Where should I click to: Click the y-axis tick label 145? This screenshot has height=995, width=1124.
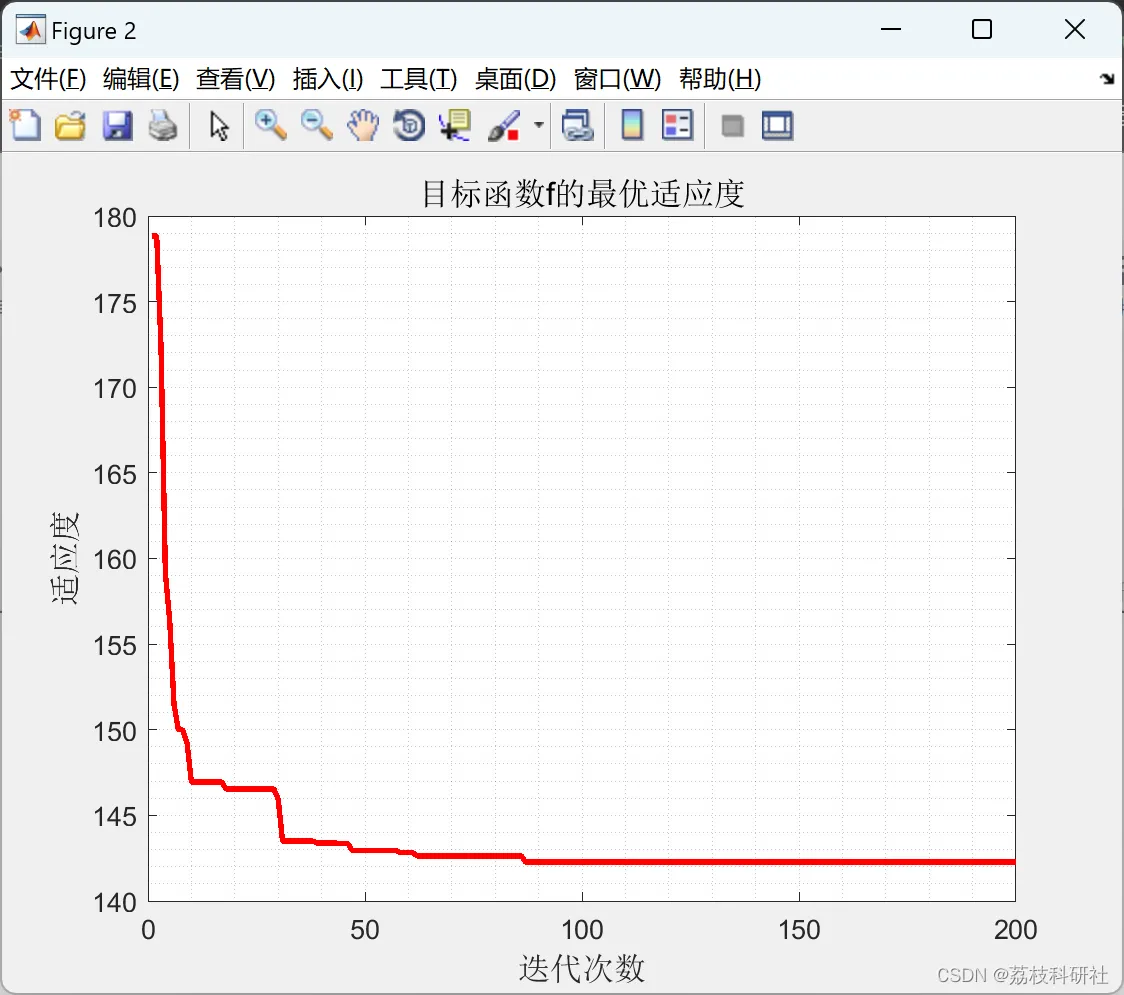pos(115,817)
